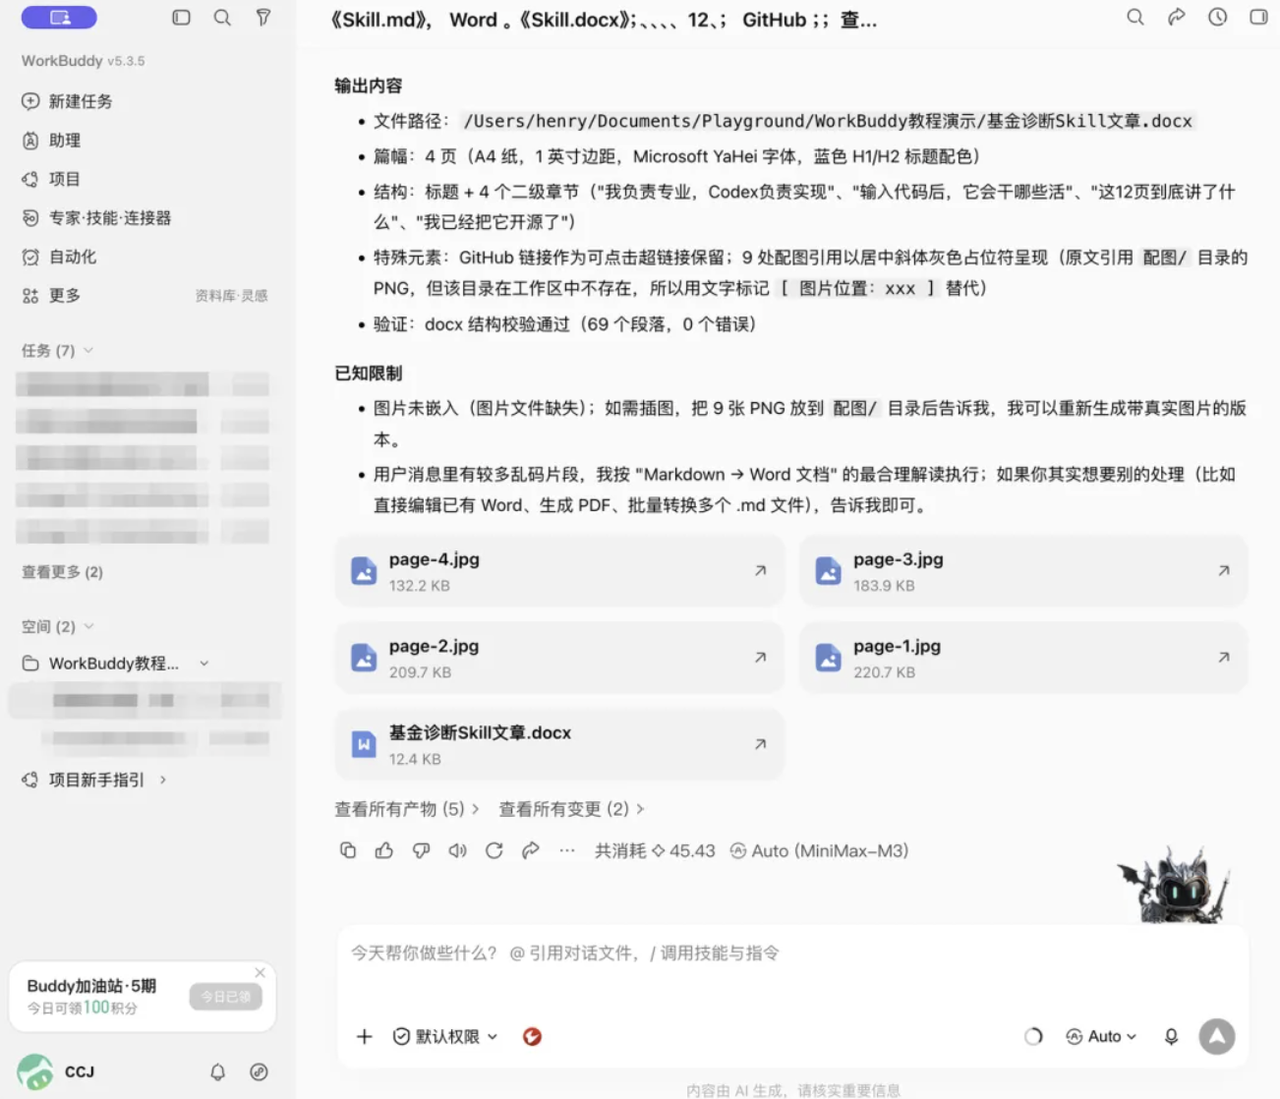This screenshot has width=1280, height=1099.
Task: Click 查看更多 (2) under tasks
Action: [62, 572]
